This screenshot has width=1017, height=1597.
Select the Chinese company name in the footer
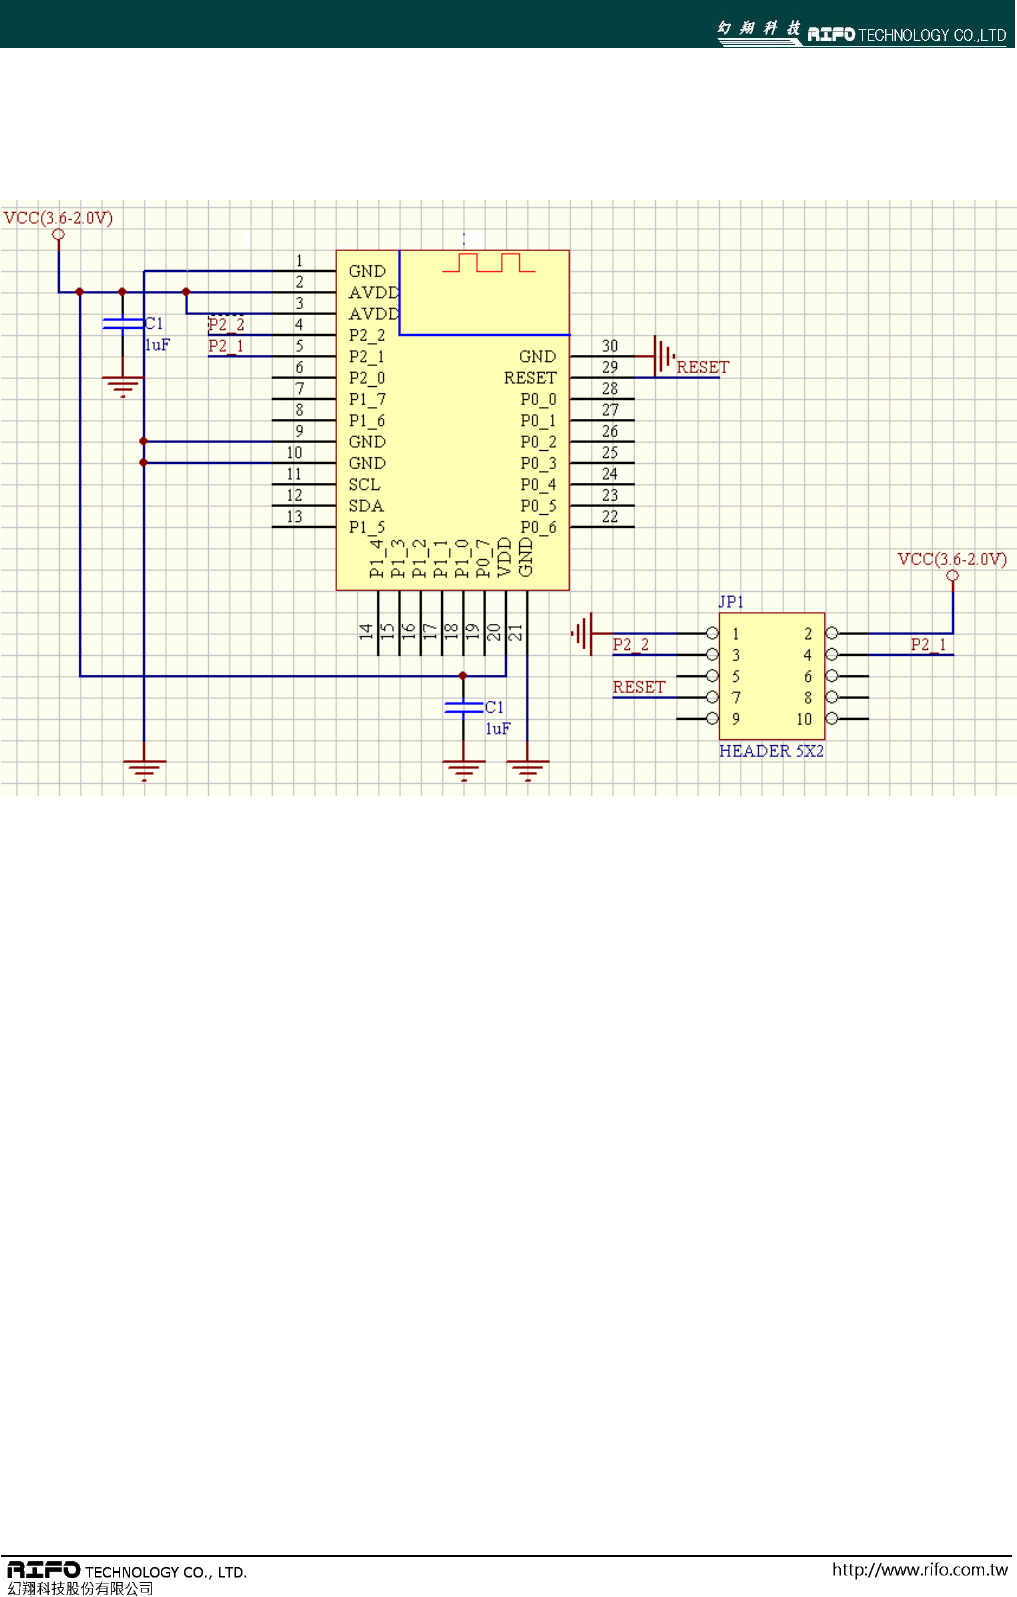click(81, 1588)
